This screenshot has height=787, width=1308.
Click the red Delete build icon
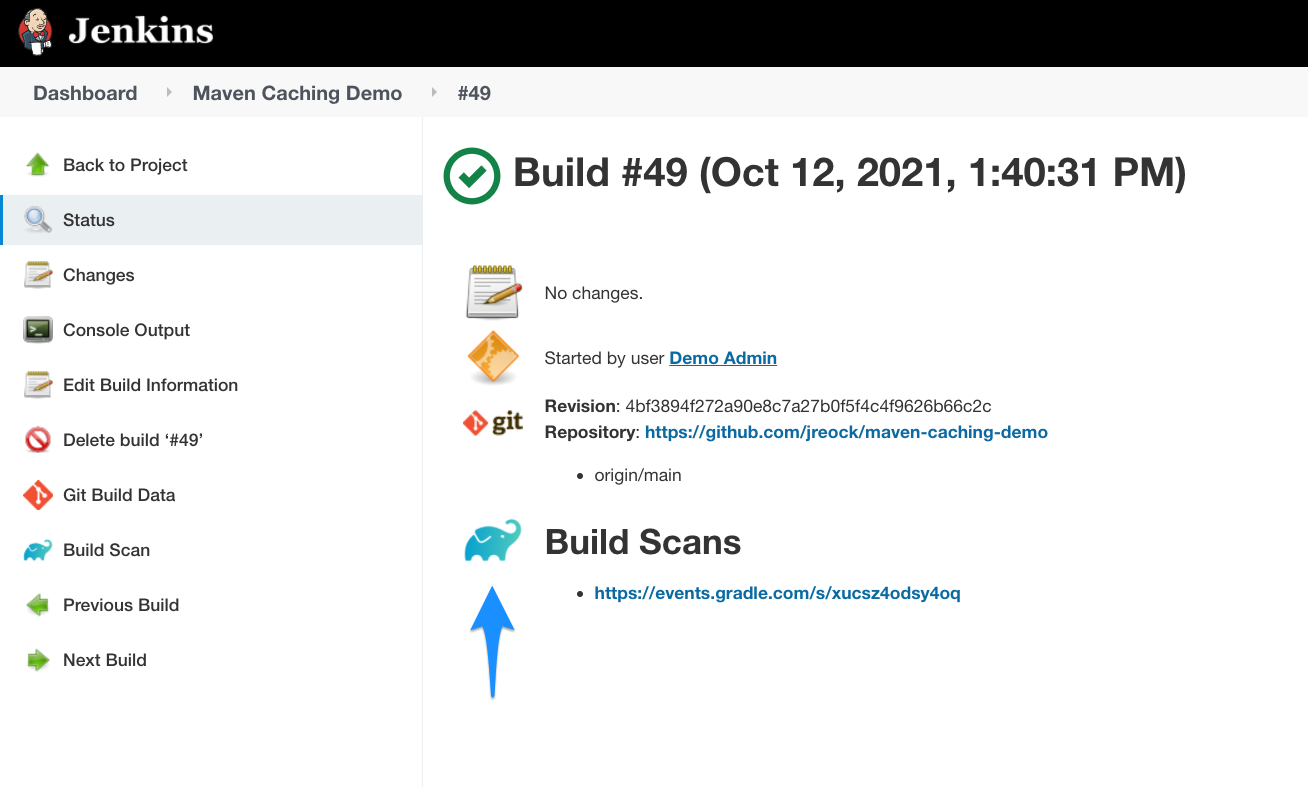pyautogui.click(x=38, y=440)
